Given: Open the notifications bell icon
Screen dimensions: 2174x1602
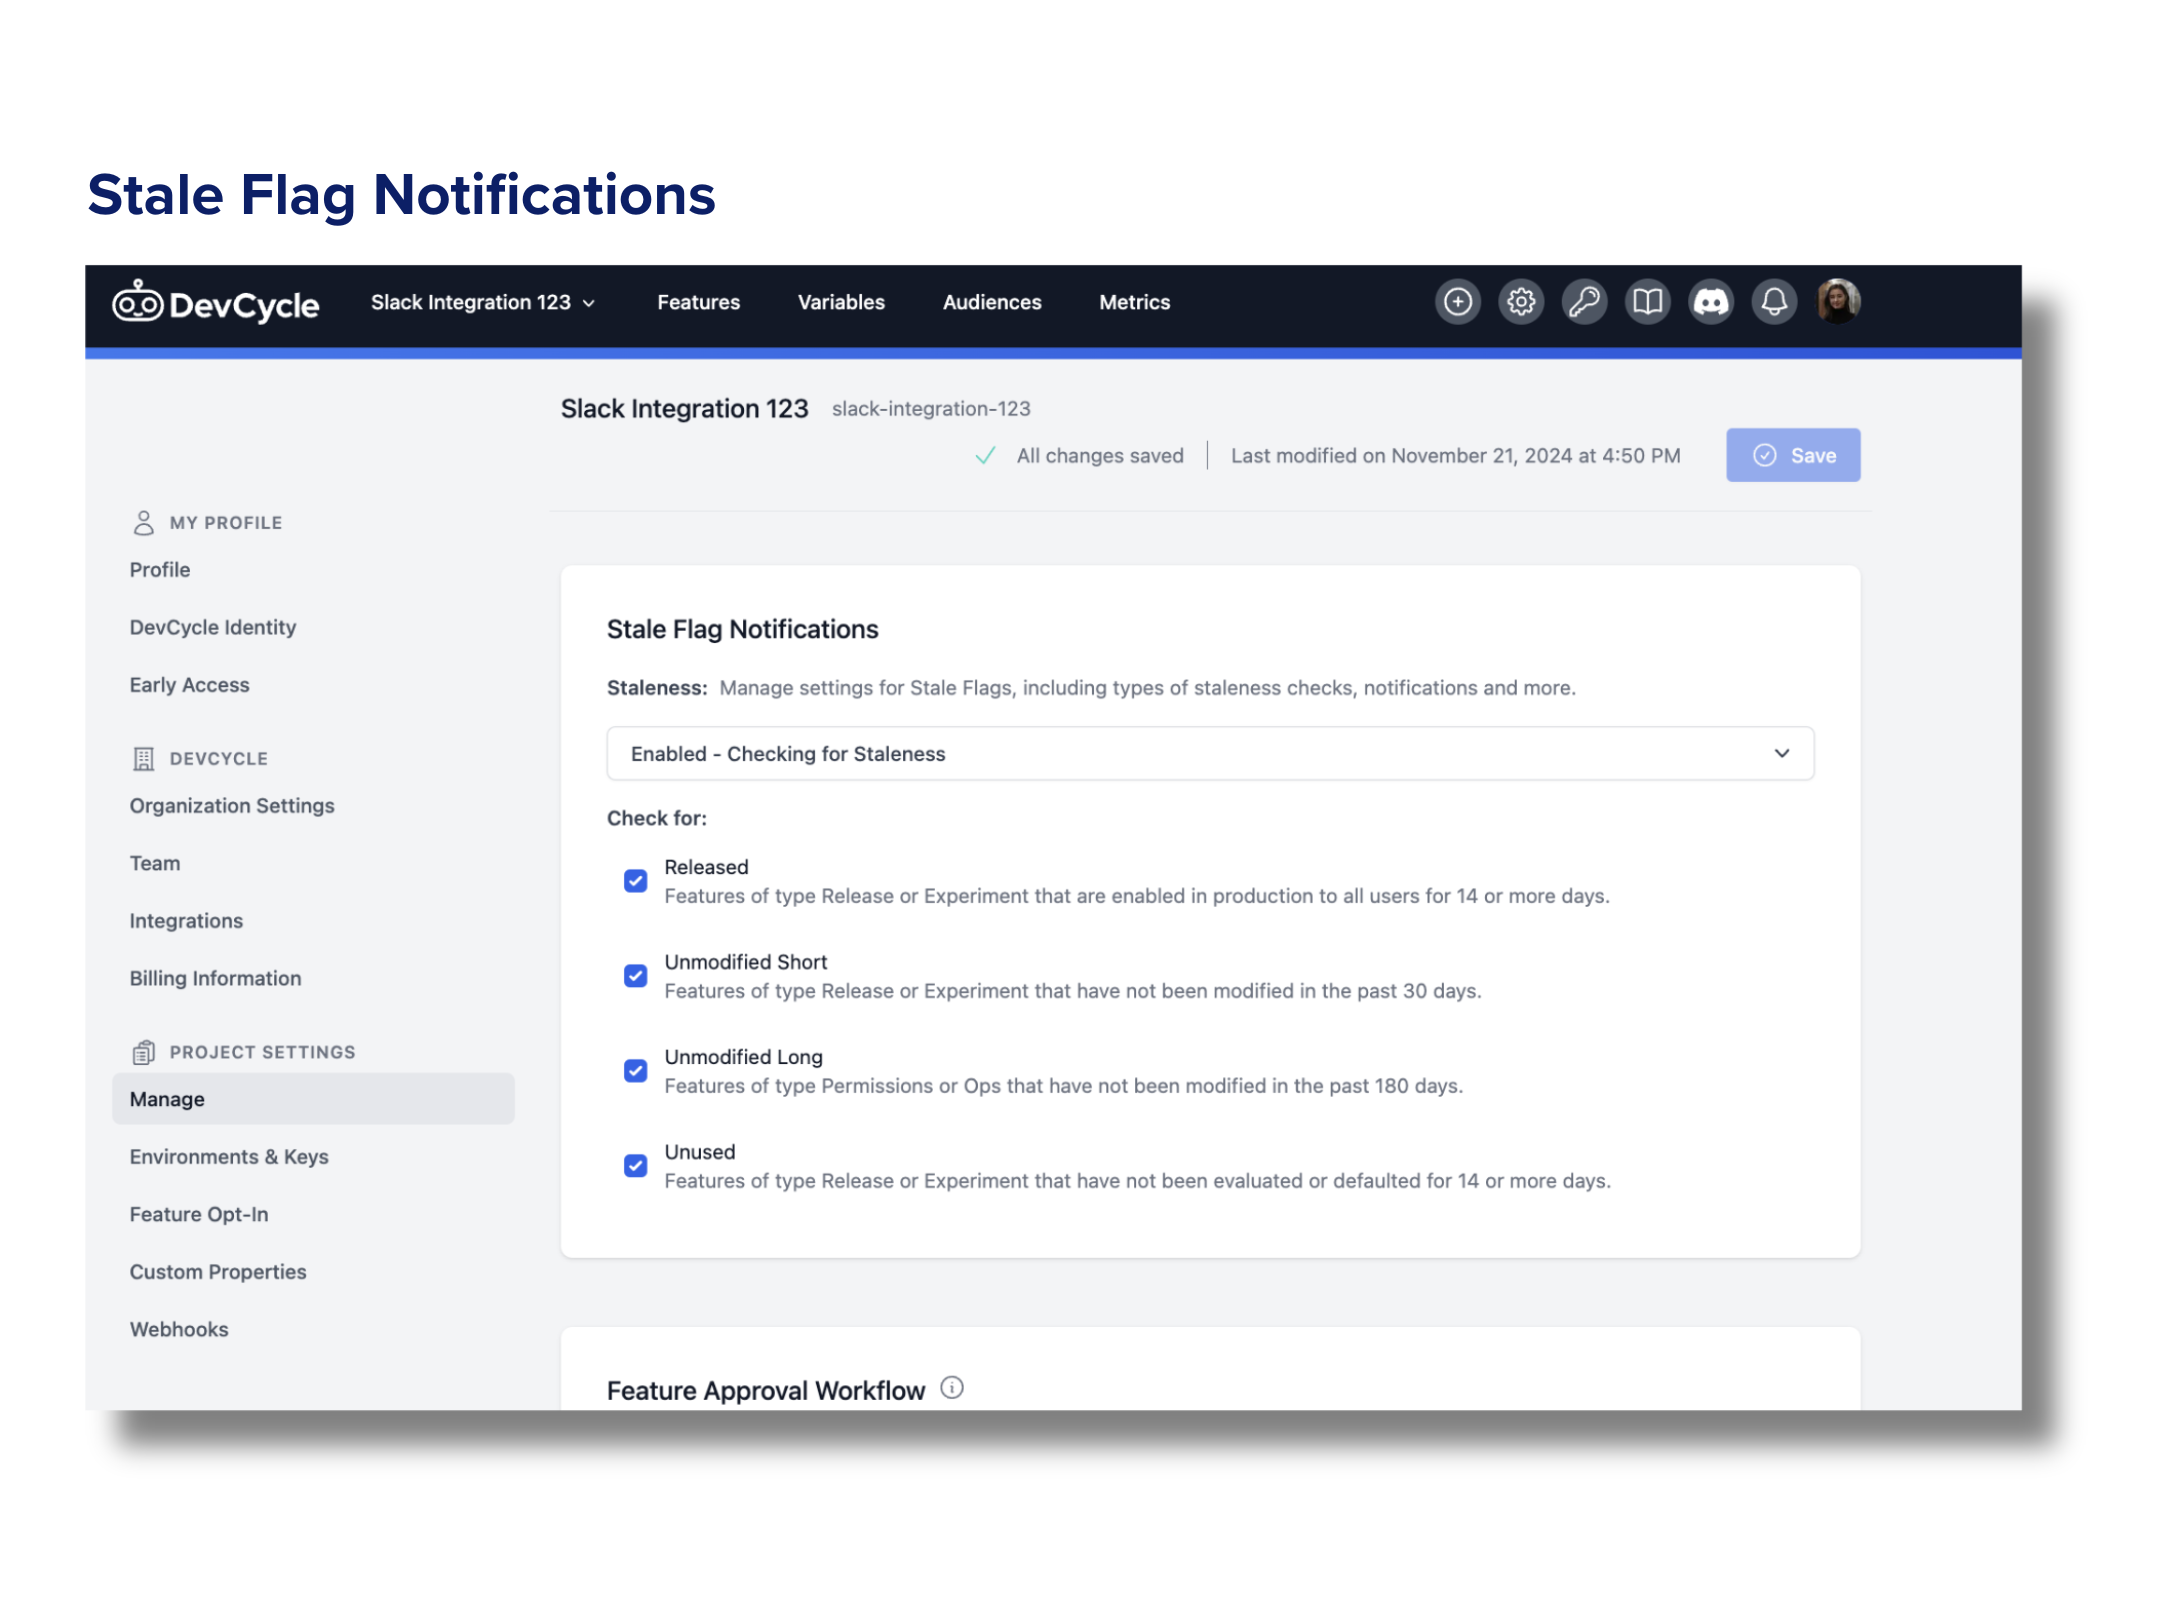Looking at the screenshot, I should [1774, 301].
